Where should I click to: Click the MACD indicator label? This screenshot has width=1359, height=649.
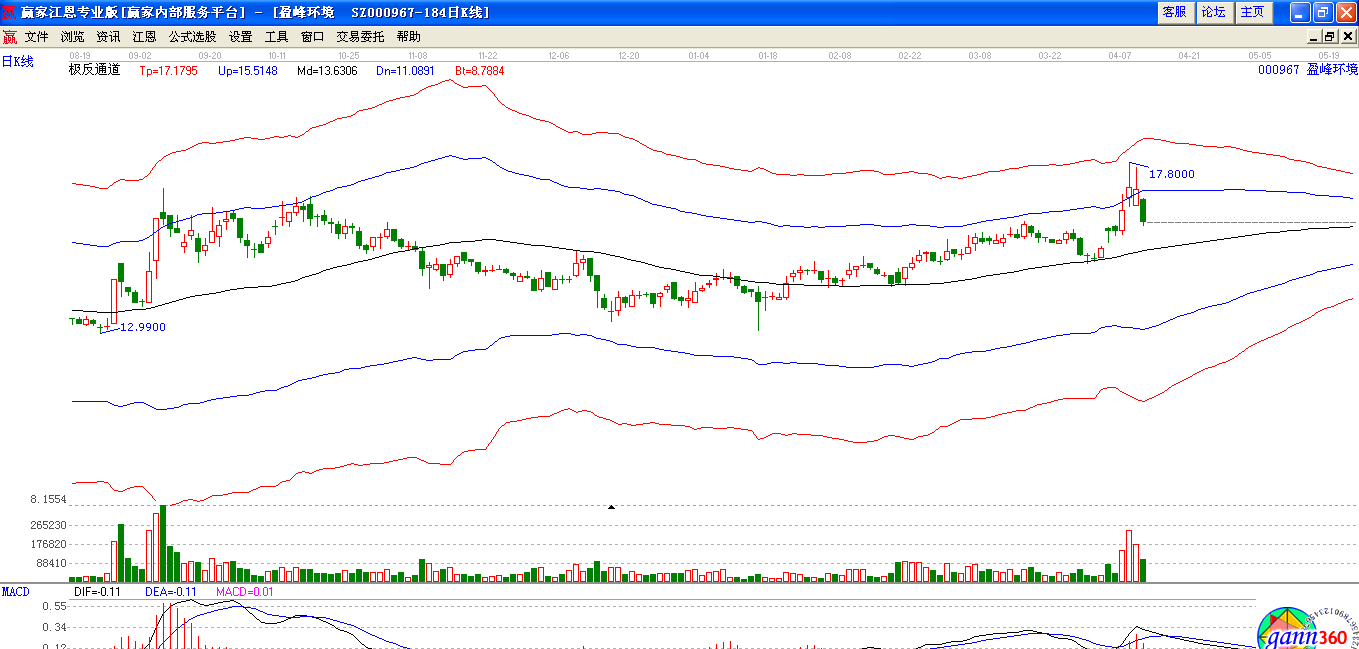tap(16, 592)
